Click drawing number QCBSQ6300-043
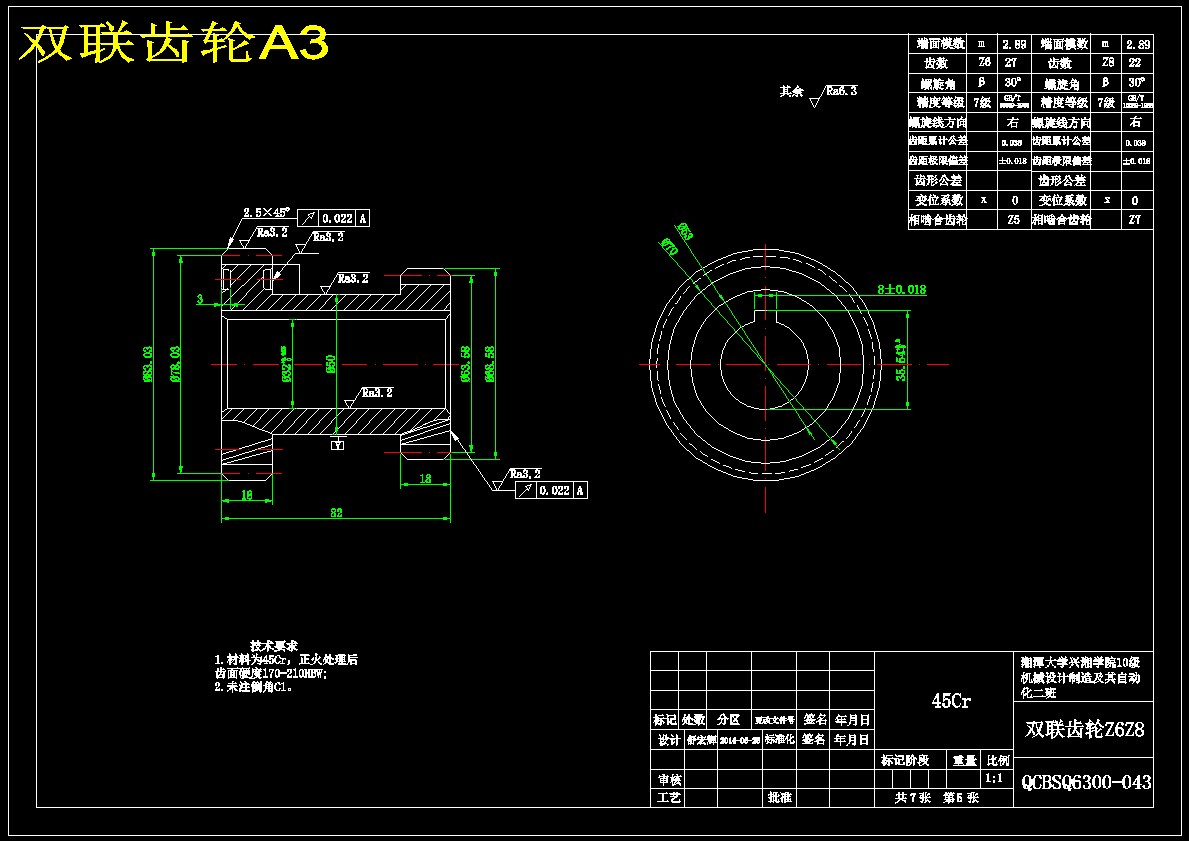Viewport: 1189px width, 841px height. click(1086, 782)
